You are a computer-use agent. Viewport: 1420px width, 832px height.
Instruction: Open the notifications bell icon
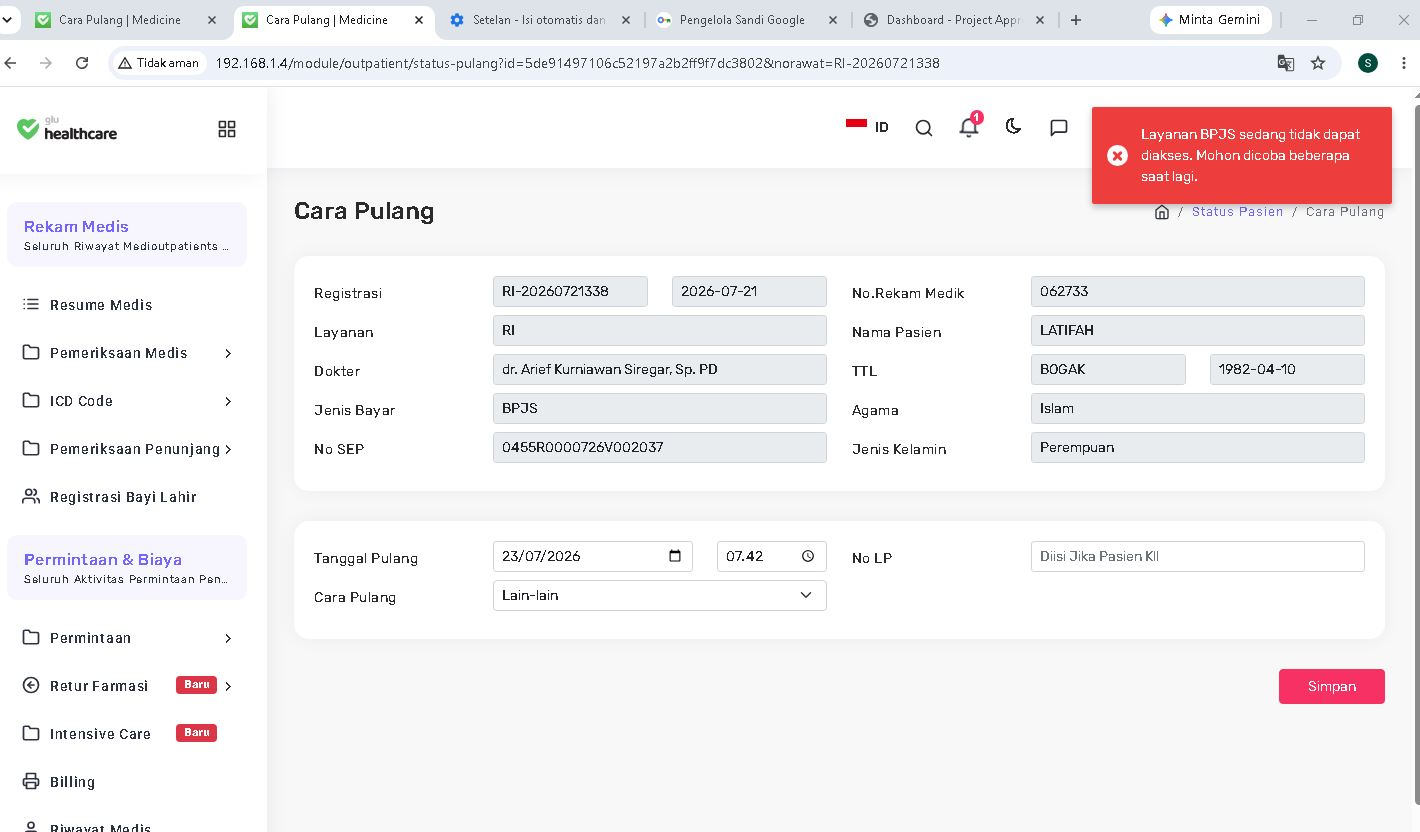[968, 127]
